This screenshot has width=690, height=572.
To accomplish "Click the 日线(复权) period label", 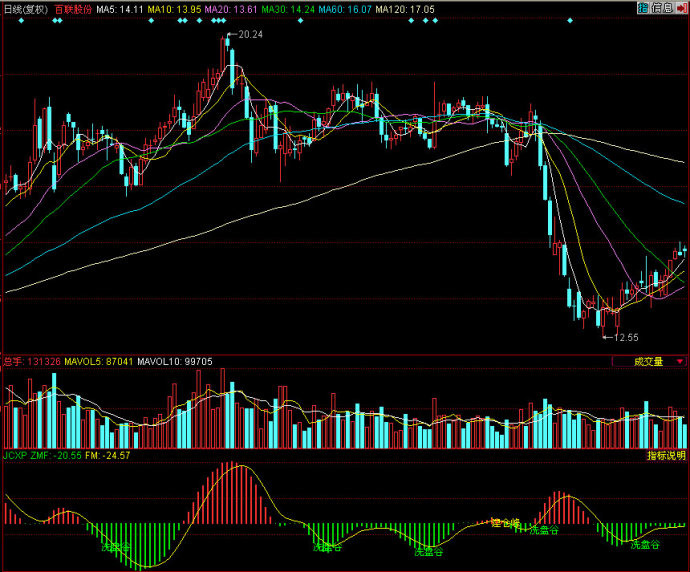I will 26,9.
